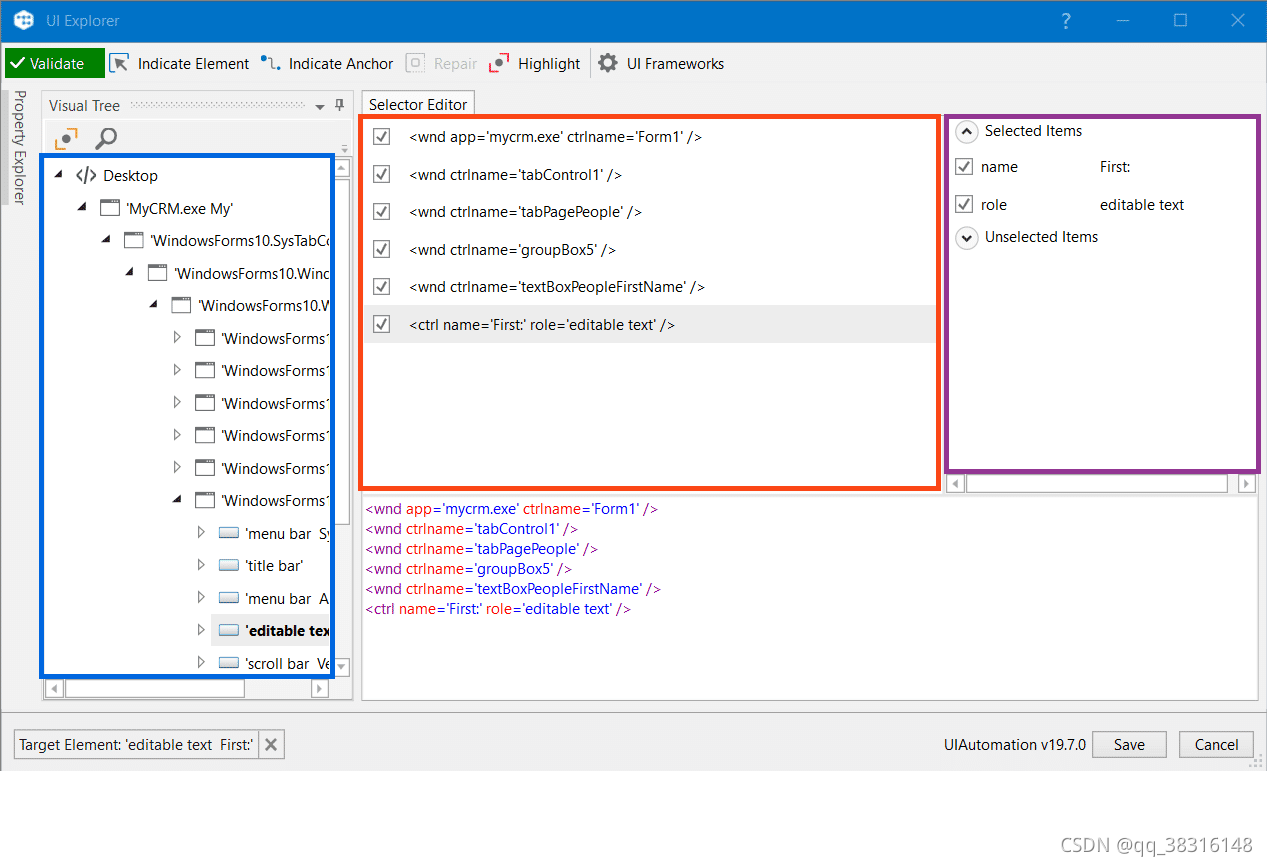Collapse the 'WindowsForms10.SysTabCo' node
Screen dimensions: 1267x866
coord(107,241)
